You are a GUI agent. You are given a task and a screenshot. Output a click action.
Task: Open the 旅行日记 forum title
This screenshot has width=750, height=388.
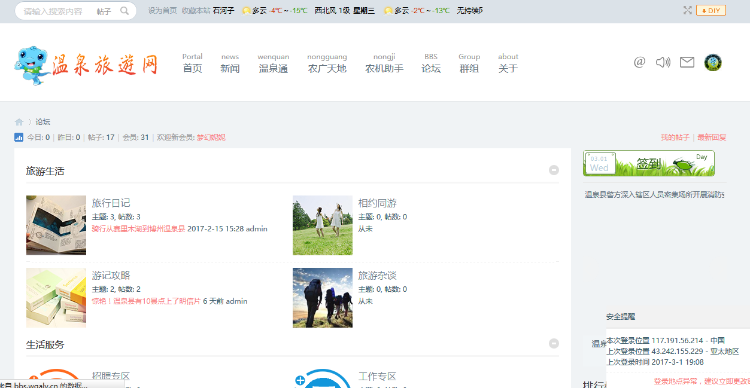coord(111,203)
